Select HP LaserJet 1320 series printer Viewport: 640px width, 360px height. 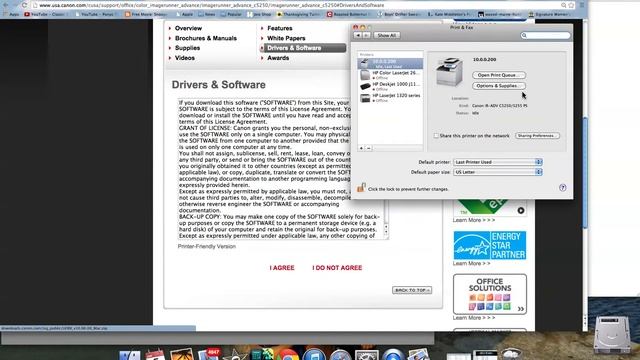pos(390,98)
